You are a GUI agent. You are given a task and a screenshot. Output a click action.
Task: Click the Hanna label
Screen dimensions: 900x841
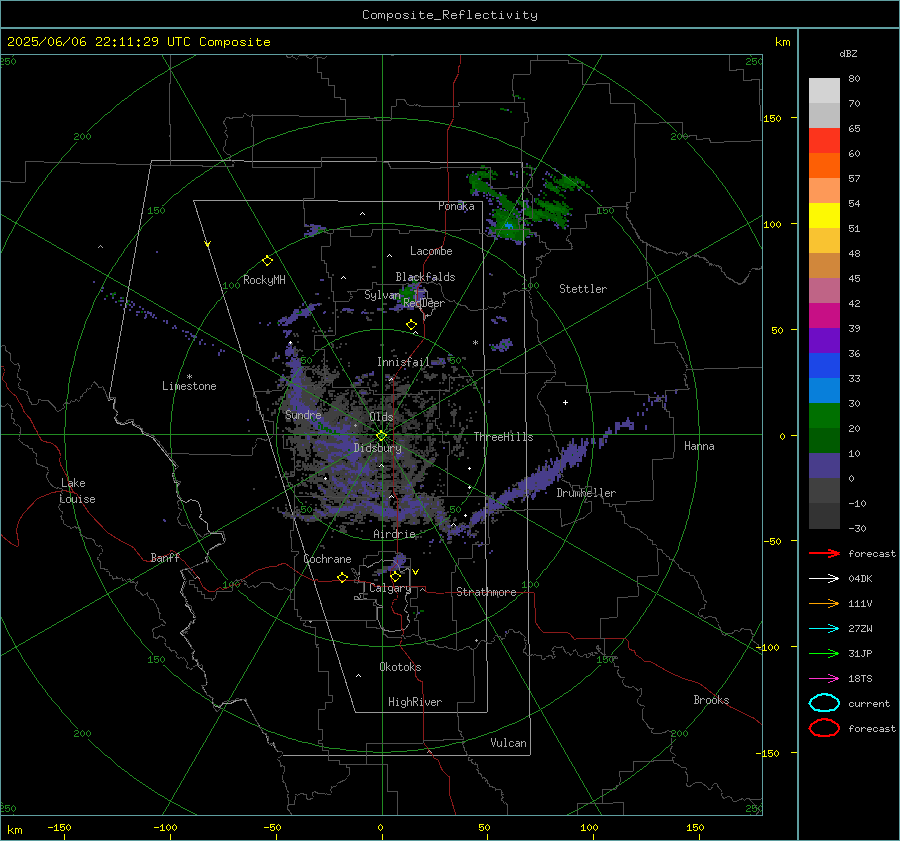pos(699,446)
